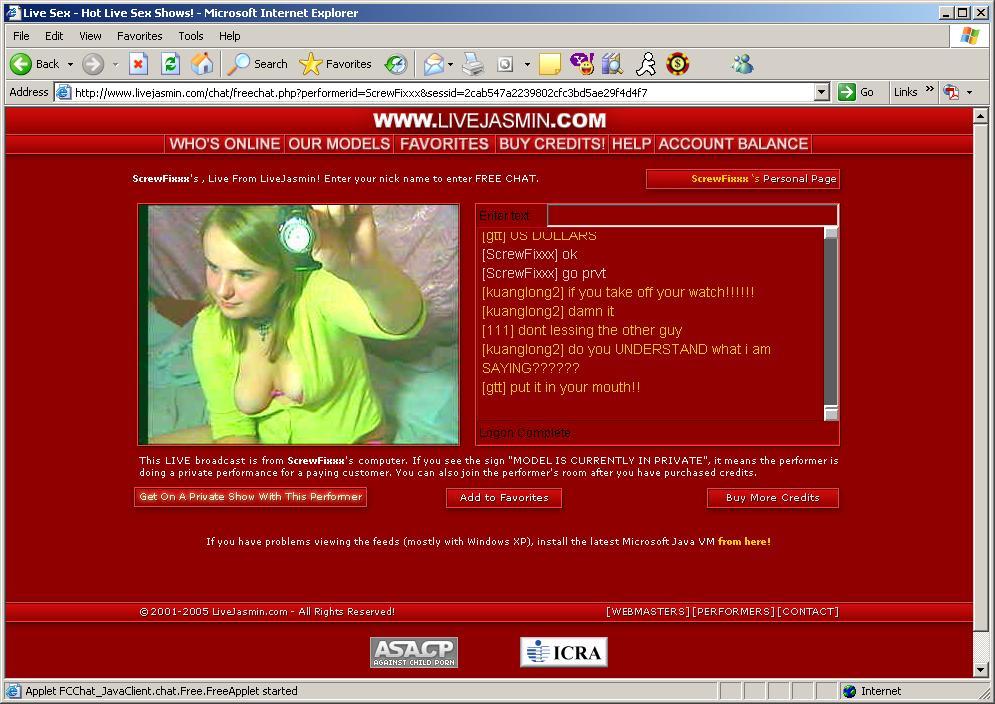Screen dimensions: 995x704
Task: Click the Research books toolbar icon
Action: click(x=613, y=64)
